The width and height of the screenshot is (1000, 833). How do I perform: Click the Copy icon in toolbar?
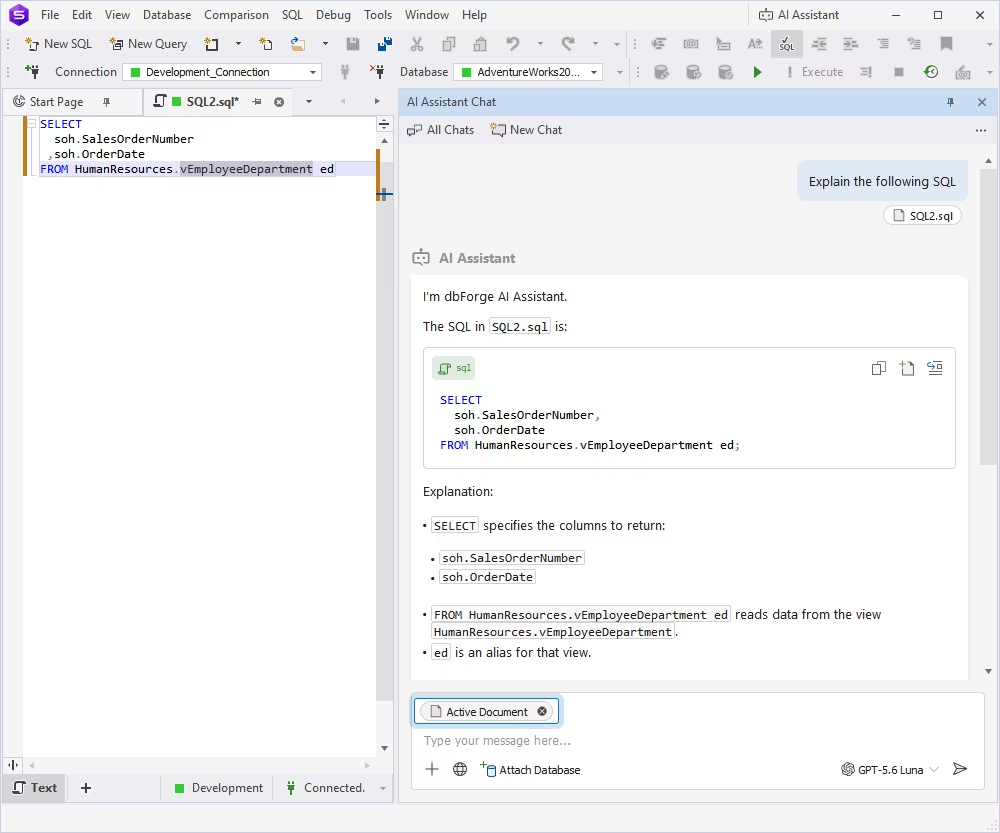(449, 44)
